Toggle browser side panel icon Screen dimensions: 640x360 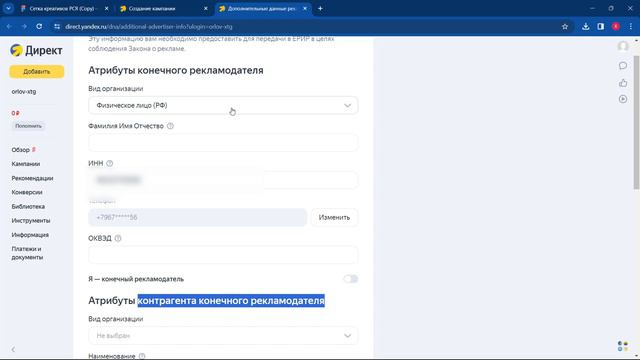(600, 27)
